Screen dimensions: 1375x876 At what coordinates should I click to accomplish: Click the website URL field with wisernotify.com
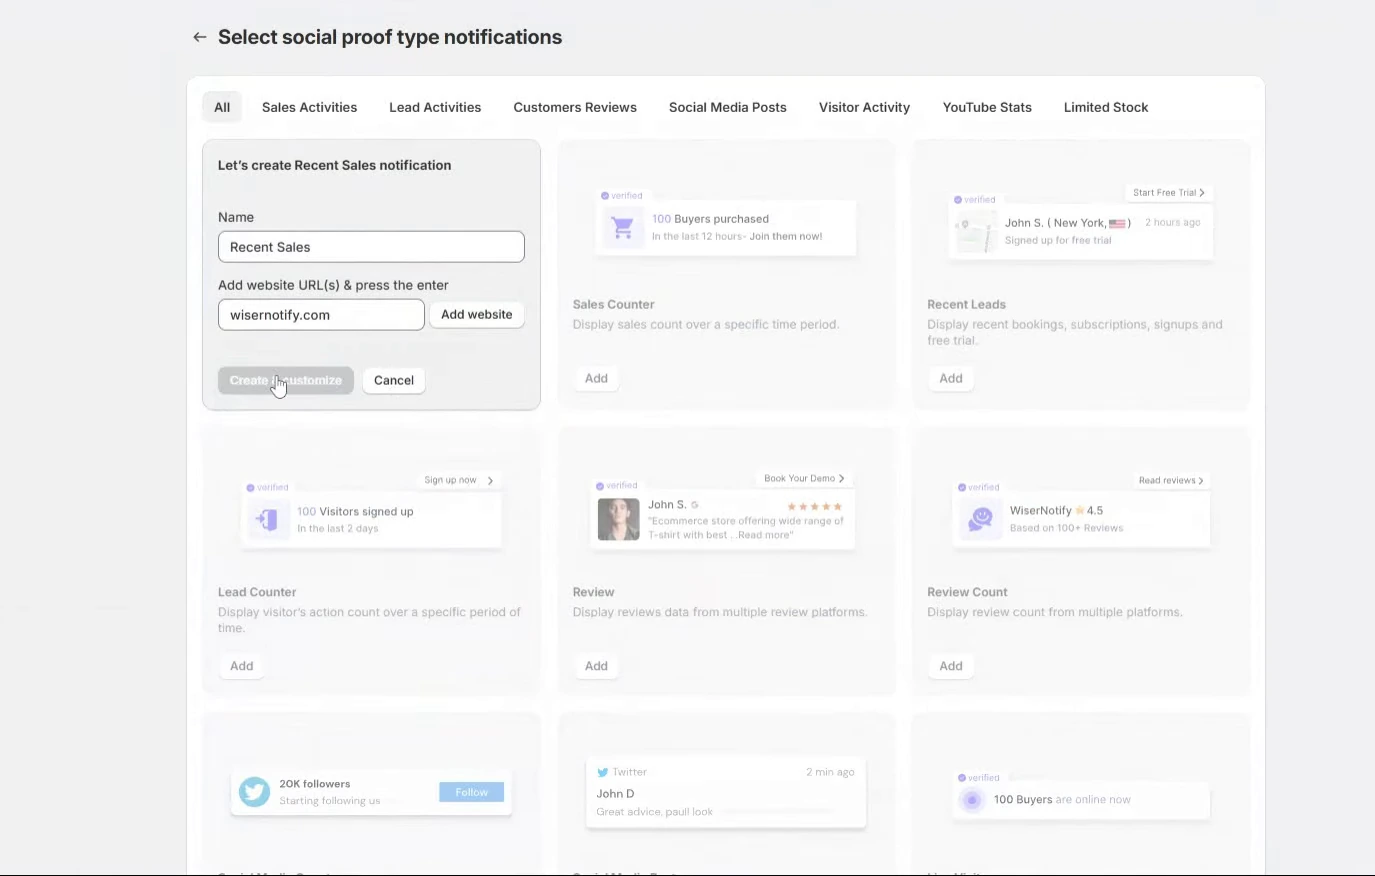(x=321, y=315)
